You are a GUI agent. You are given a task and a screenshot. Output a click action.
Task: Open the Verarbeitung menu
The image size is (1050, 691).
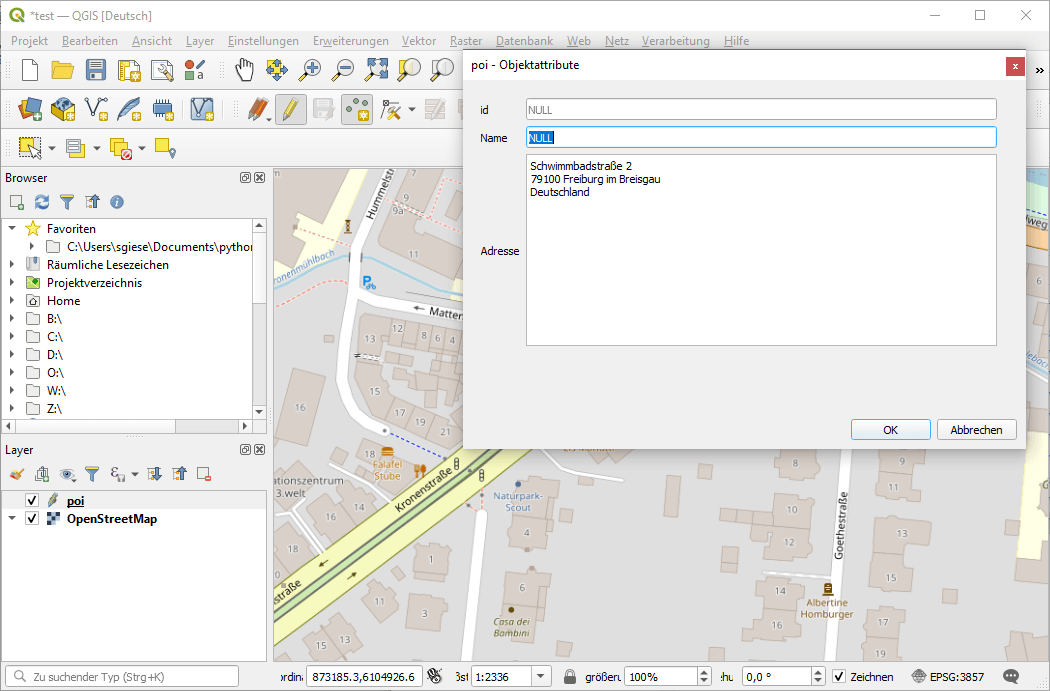coord(675,41)
